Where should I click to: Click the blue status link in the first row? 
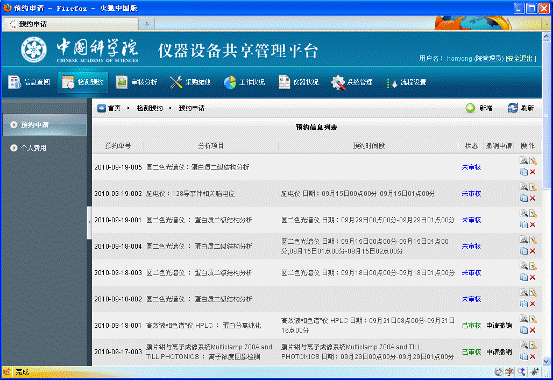pyautogui.click(x=472, y=167)
